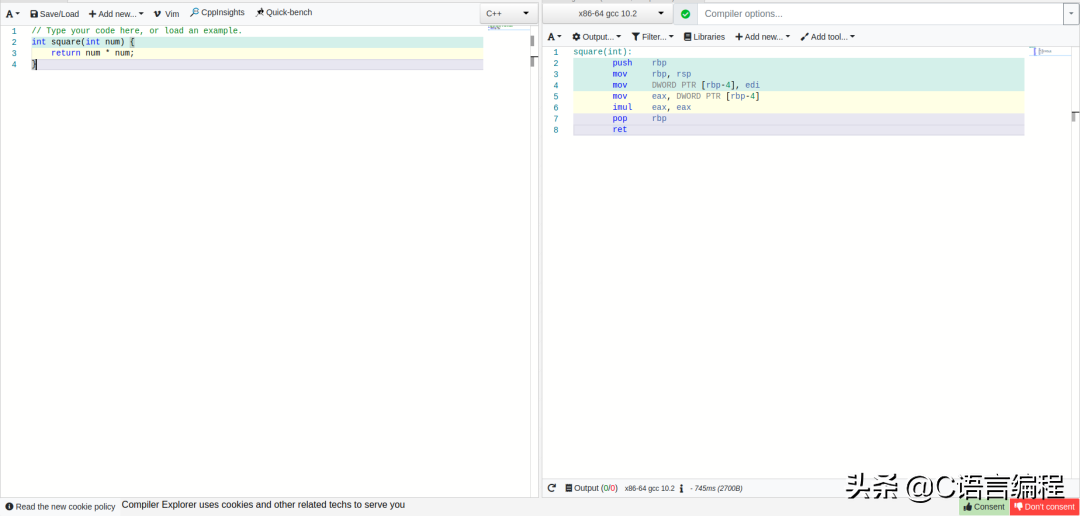The image size is (1080, 516).
Task: Click the Don't consent button
Action: coord(1044,506)
